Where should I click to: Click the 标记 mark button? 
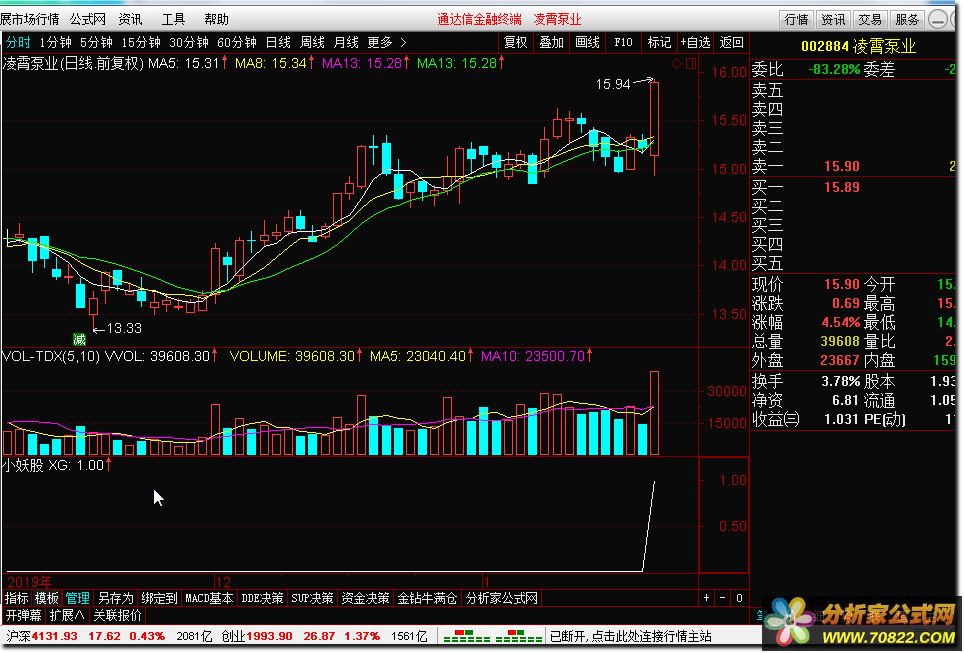(x=659, y=42)
